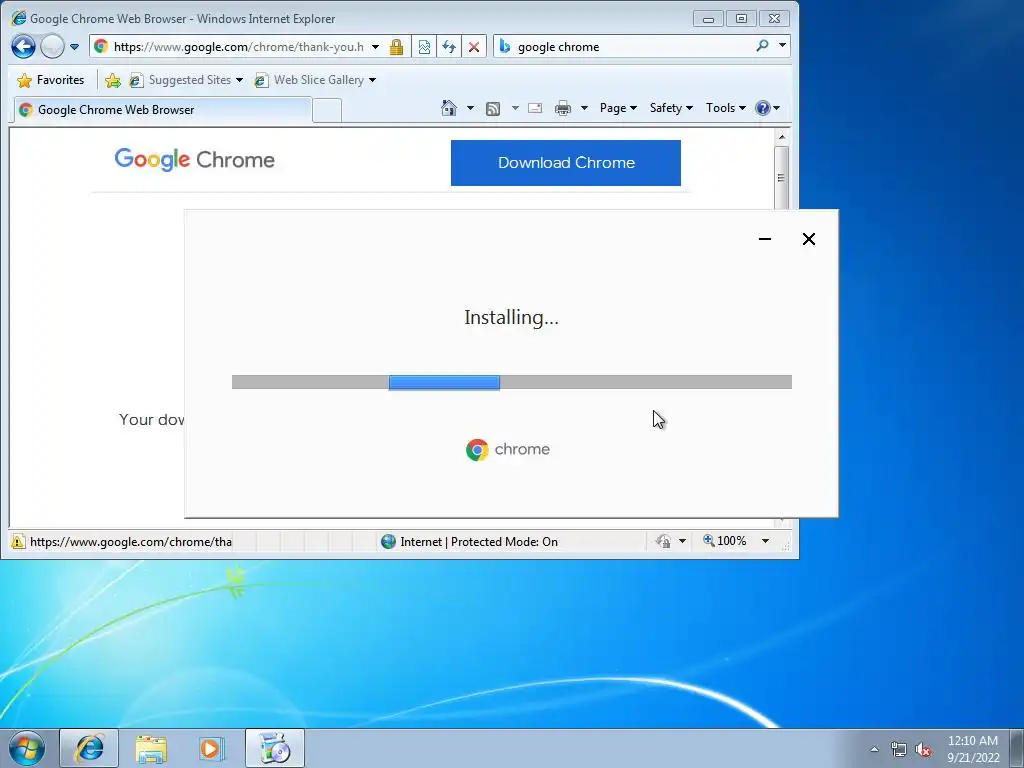Click the Download Chrome button
Viewport: 1024px width, 768px height.
point(566,163)
